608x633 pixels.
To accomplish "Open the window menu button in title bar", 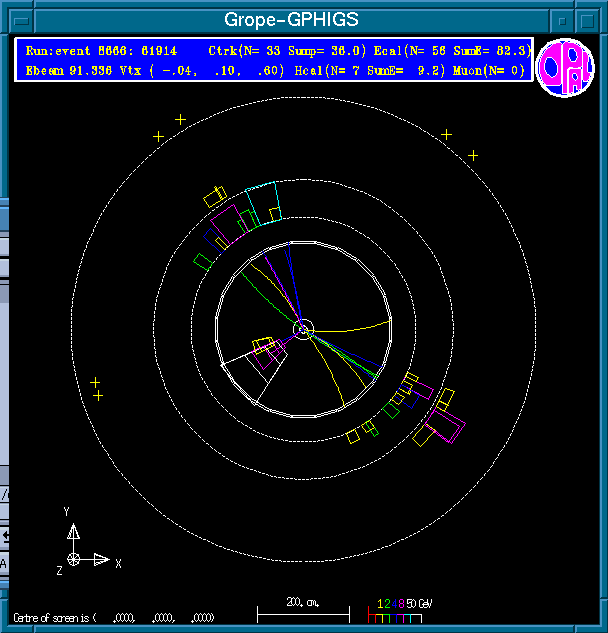I will (22, 19).
